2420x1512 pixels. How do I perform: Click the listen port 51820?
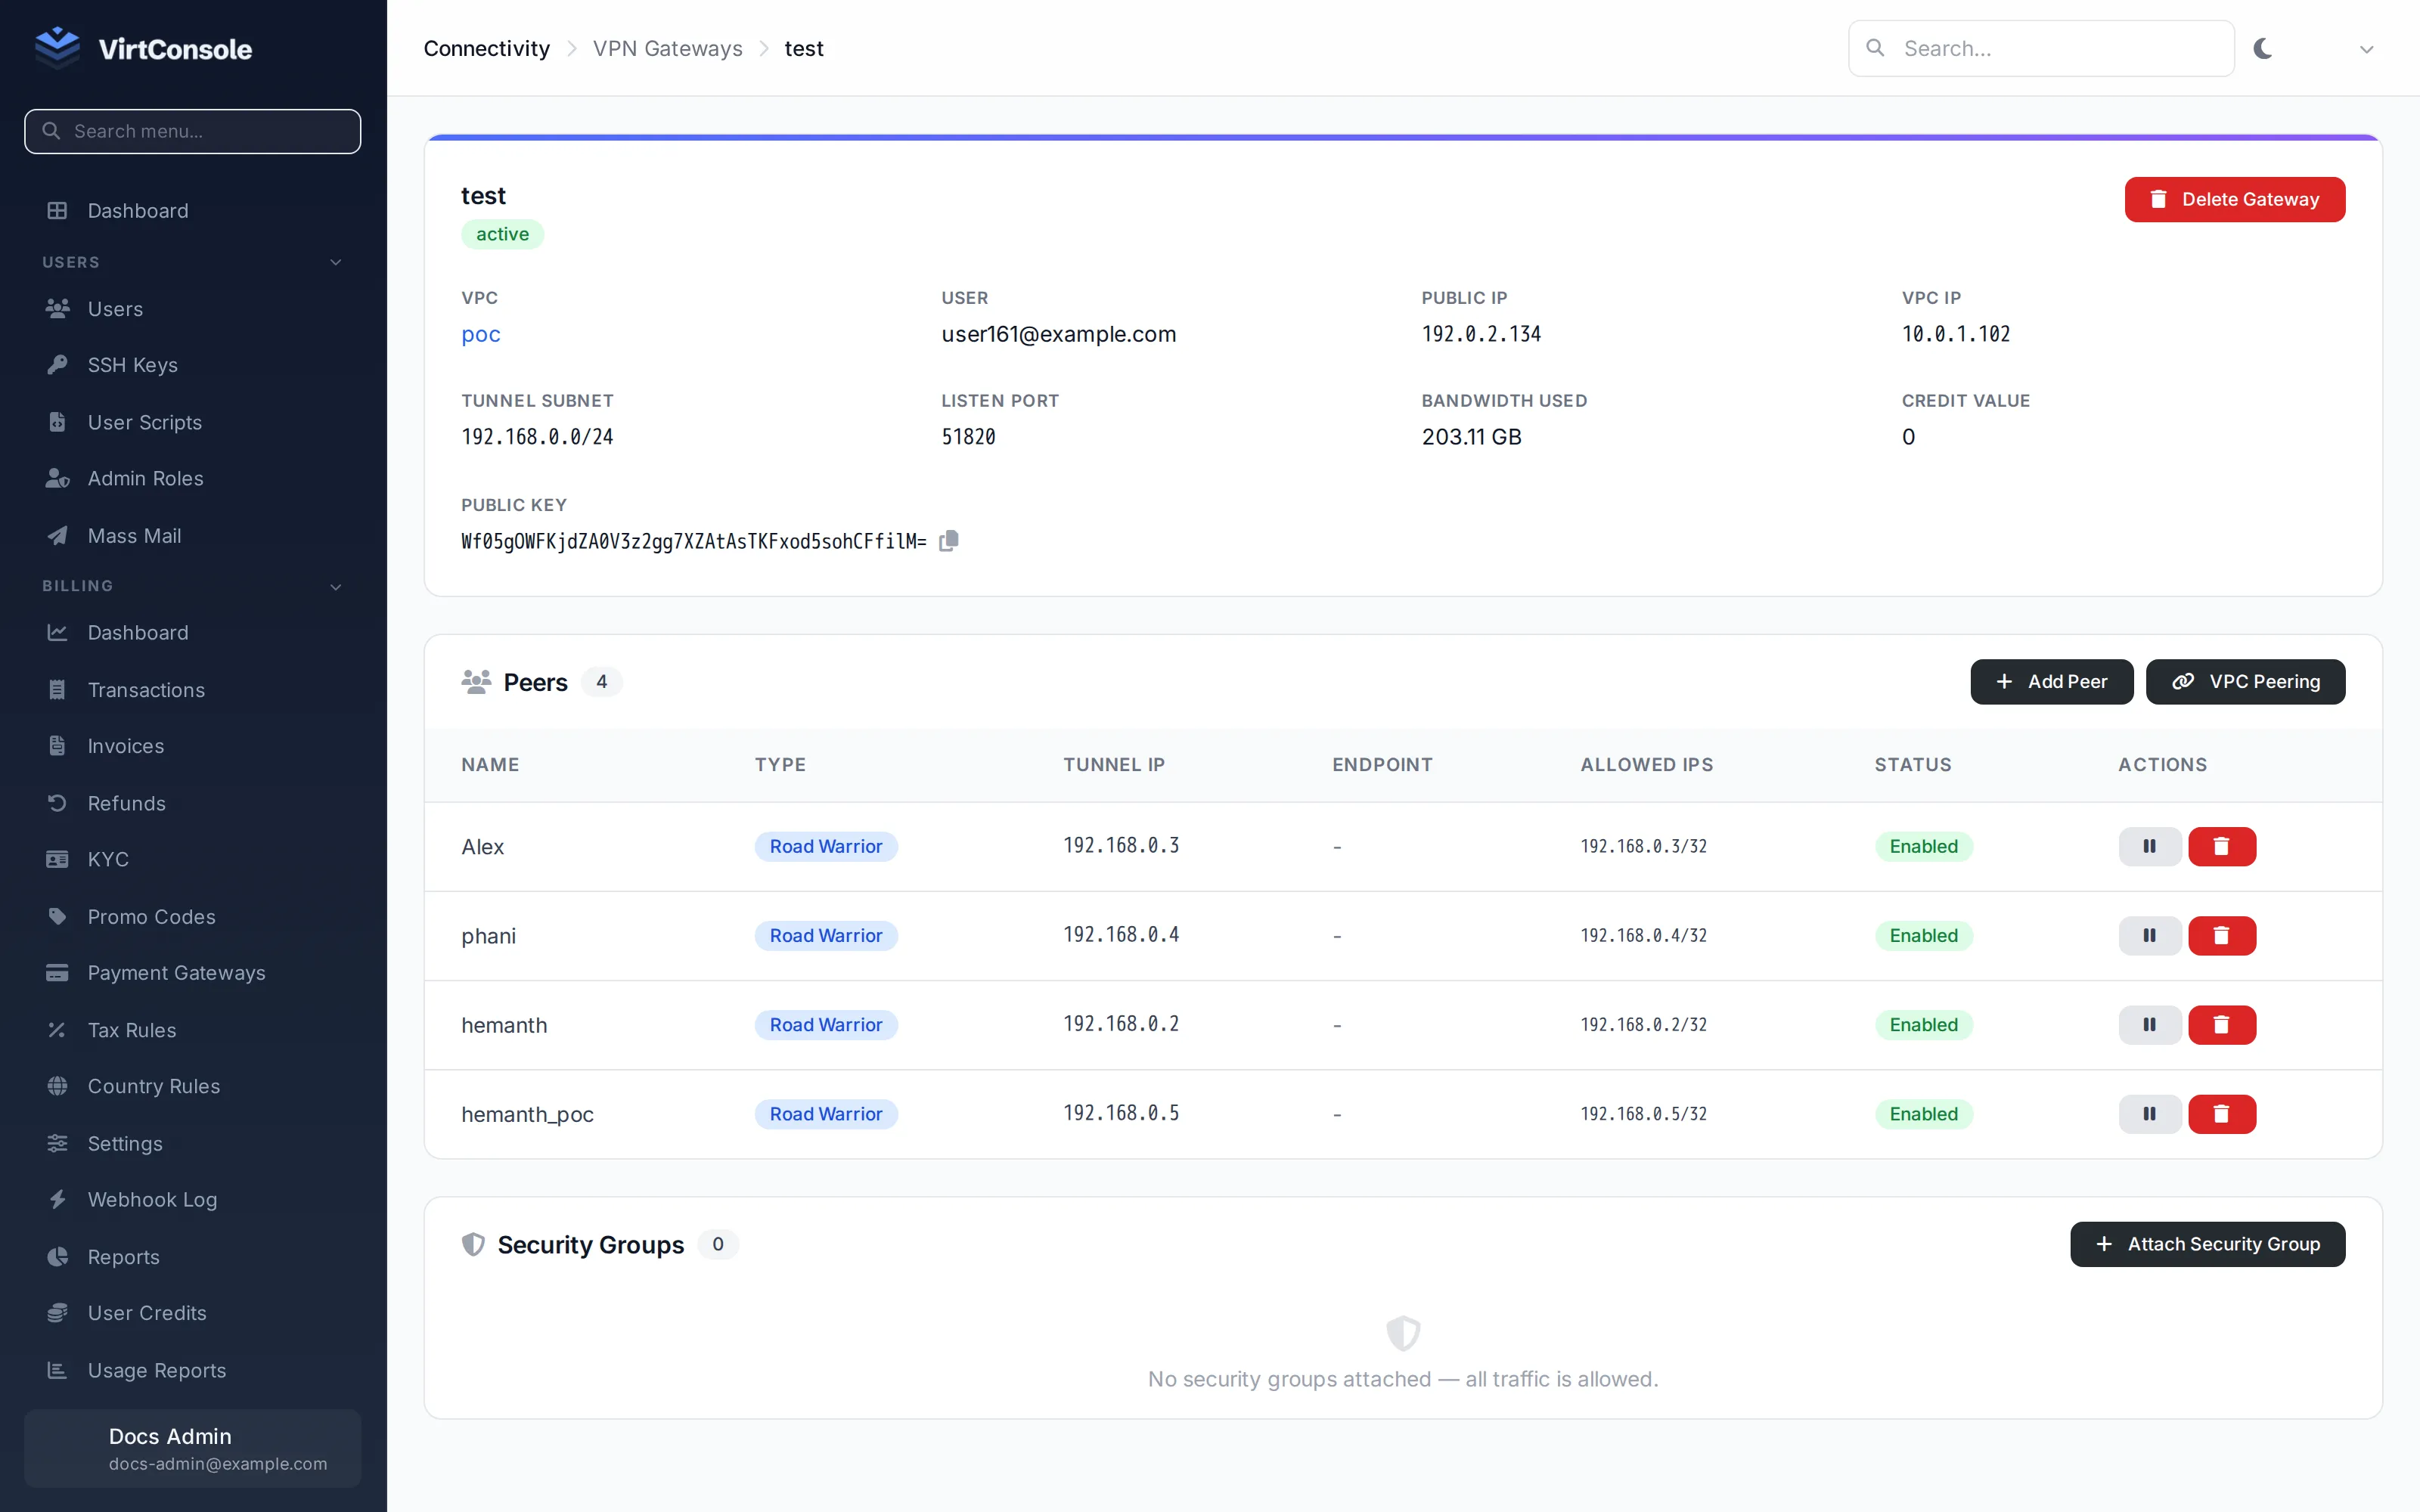(968, 437)
